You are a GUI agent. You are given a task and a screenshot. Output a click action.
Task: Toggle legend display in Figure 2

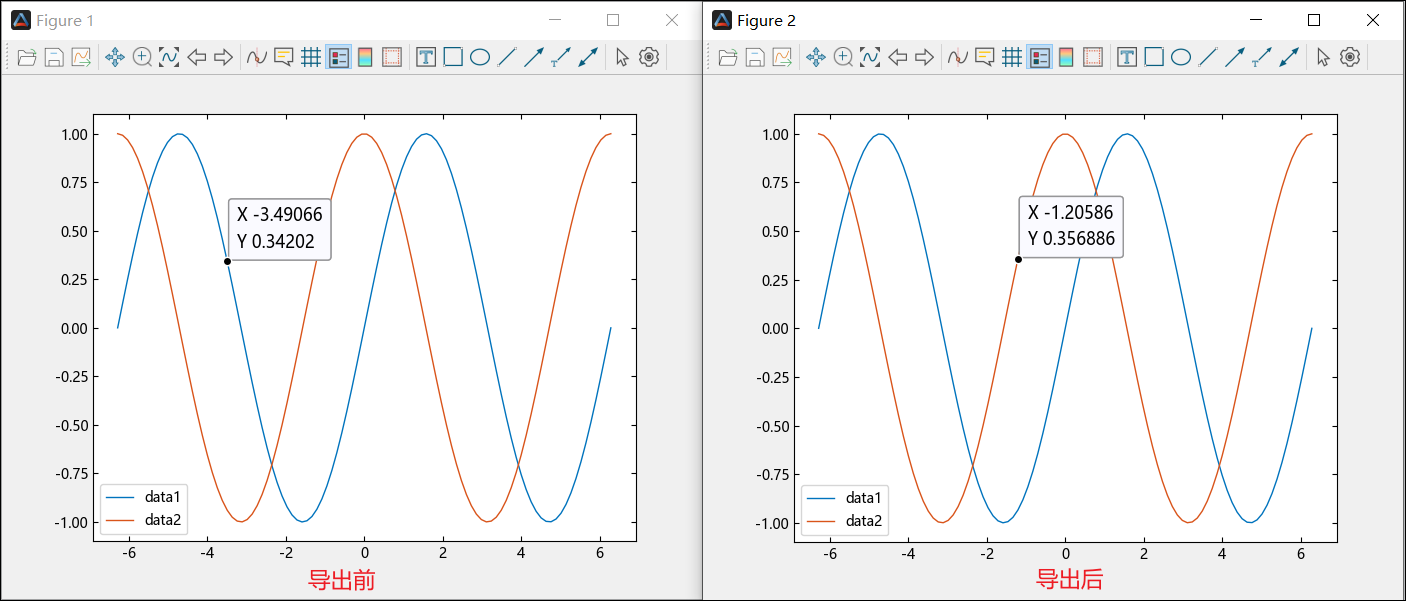click(x=1039, y=57)
